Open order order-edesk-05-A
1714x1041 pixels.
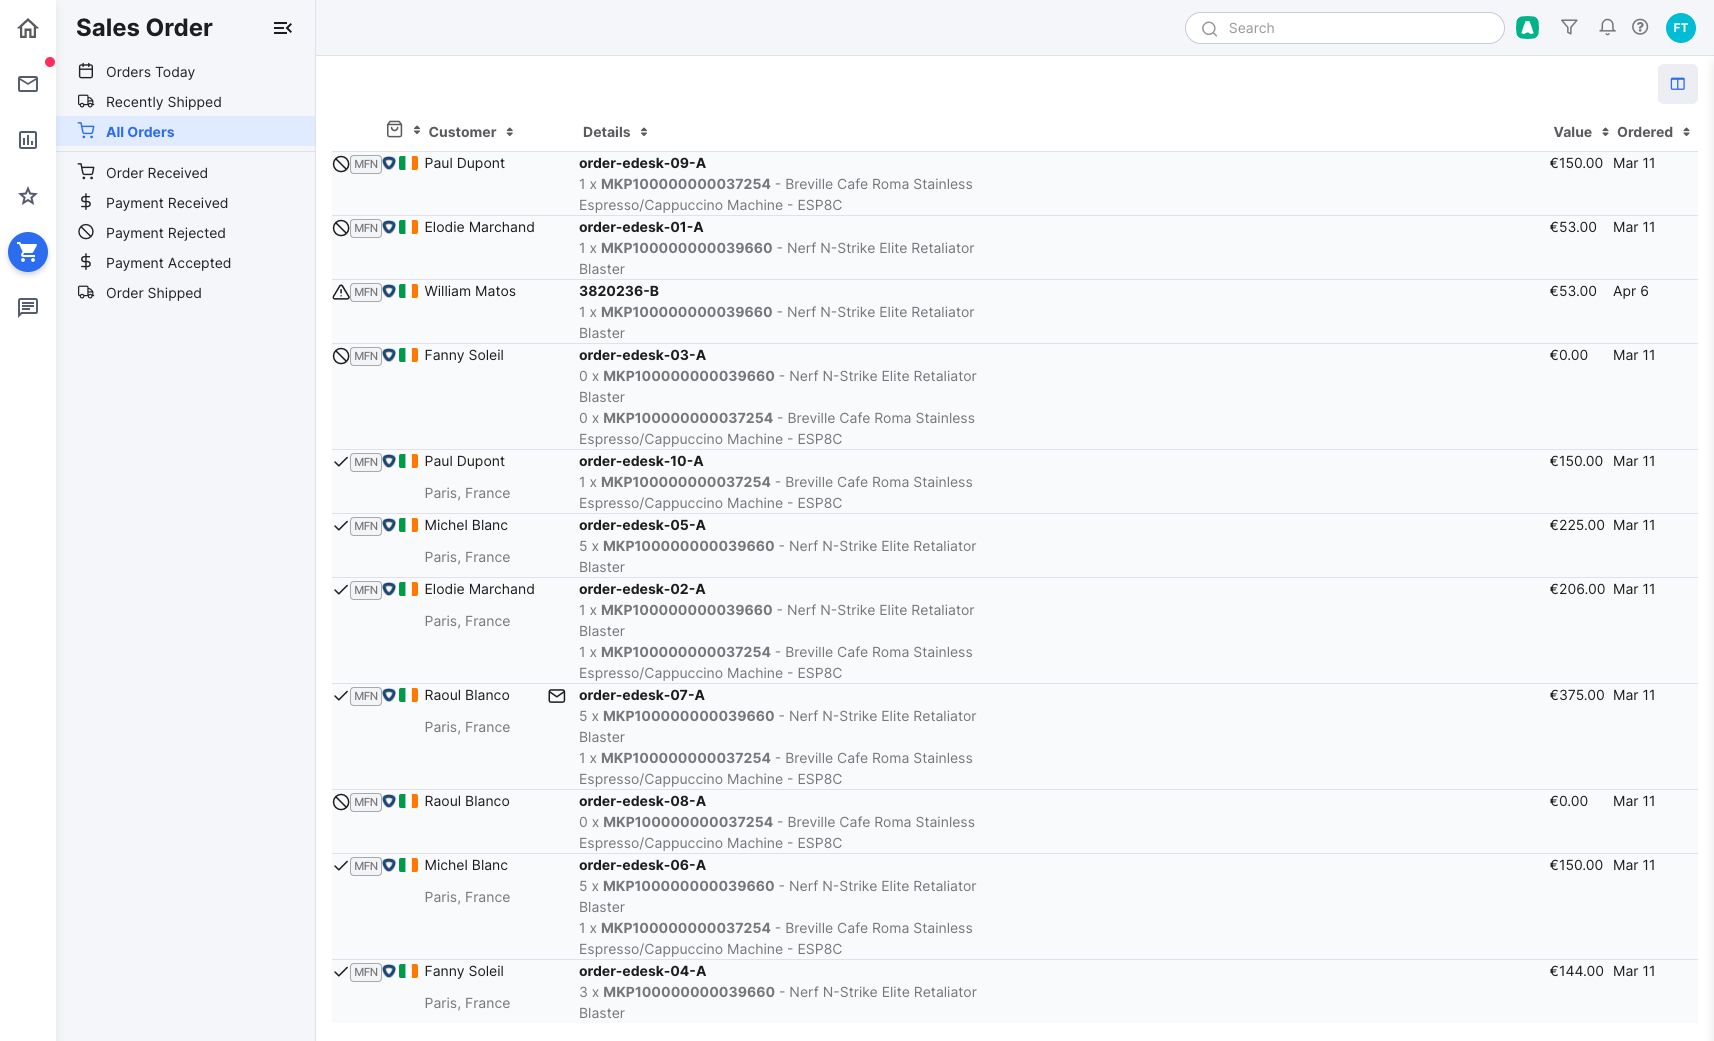642,525
